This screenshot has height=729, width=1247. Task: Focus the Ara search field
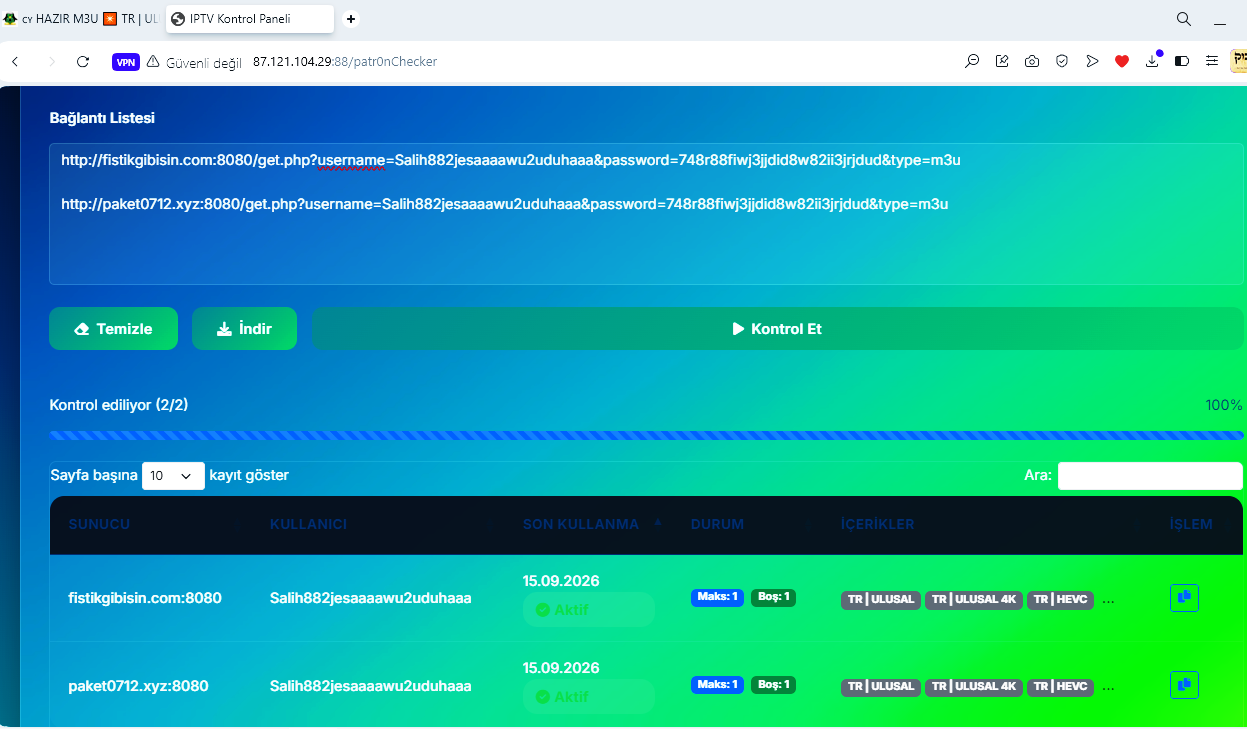tap(1150, 476)
